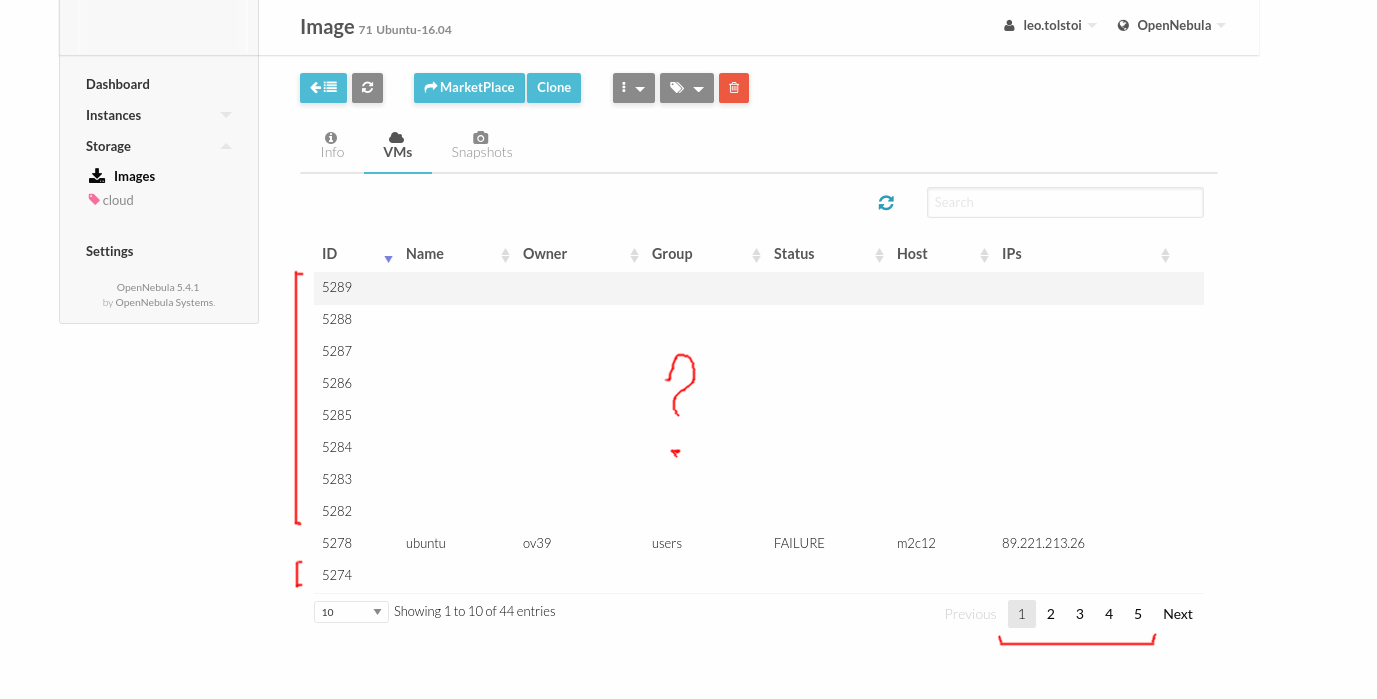The height and width of the screenshot is (699, 1377).
Task: Open the Dashboard from the sidebar
Action: tap(118, 84)
